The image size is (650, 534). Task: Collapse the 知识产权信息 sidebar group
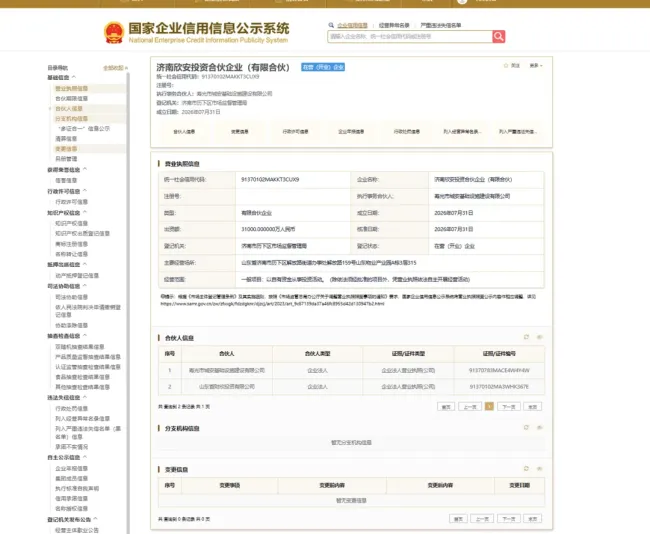tap(85, 213)
